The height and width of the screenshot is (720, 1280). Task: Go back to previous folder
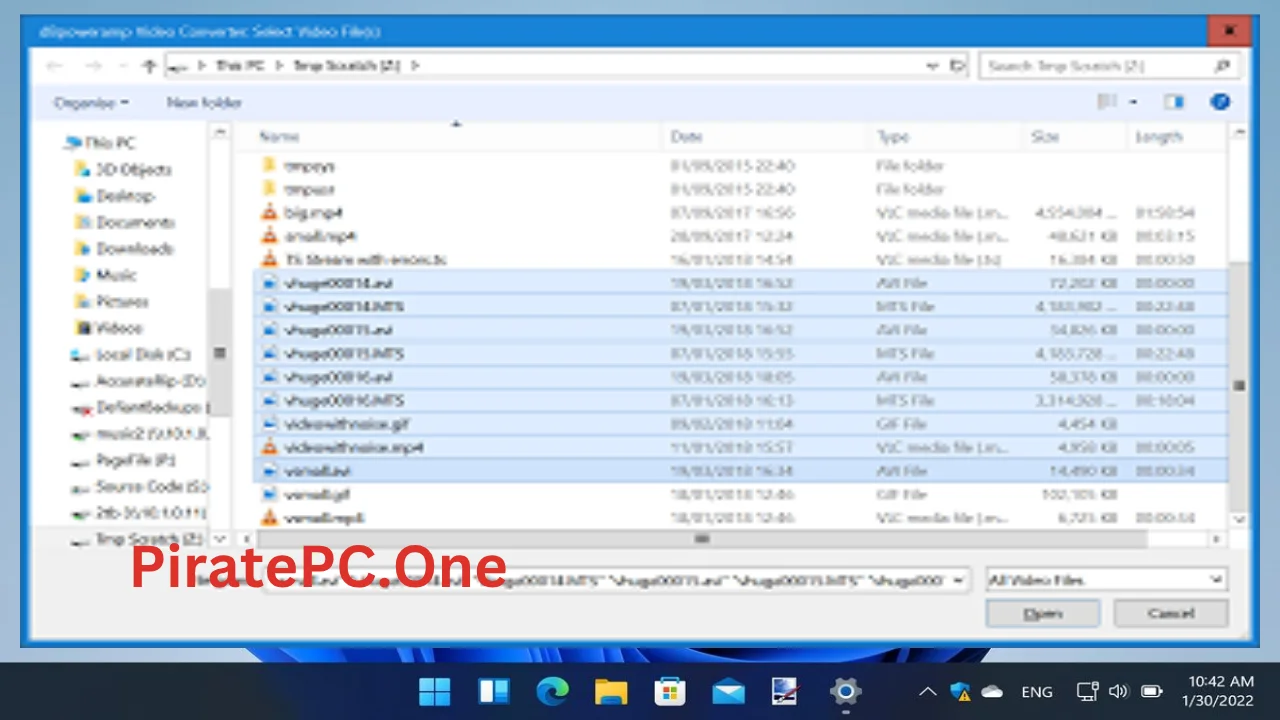55,66
